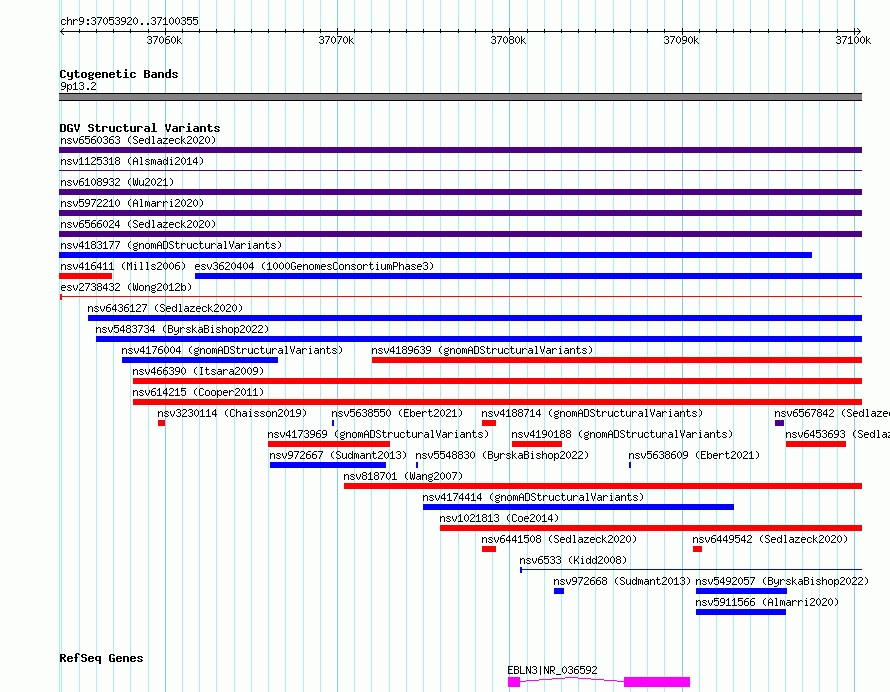
Task: Click the nsv4176004 gnomAD blue bar
Action: click(x=200, y=360)
